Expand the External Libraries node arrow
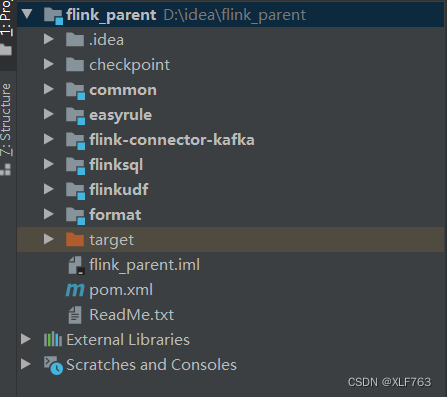 [x=26, y=339]
